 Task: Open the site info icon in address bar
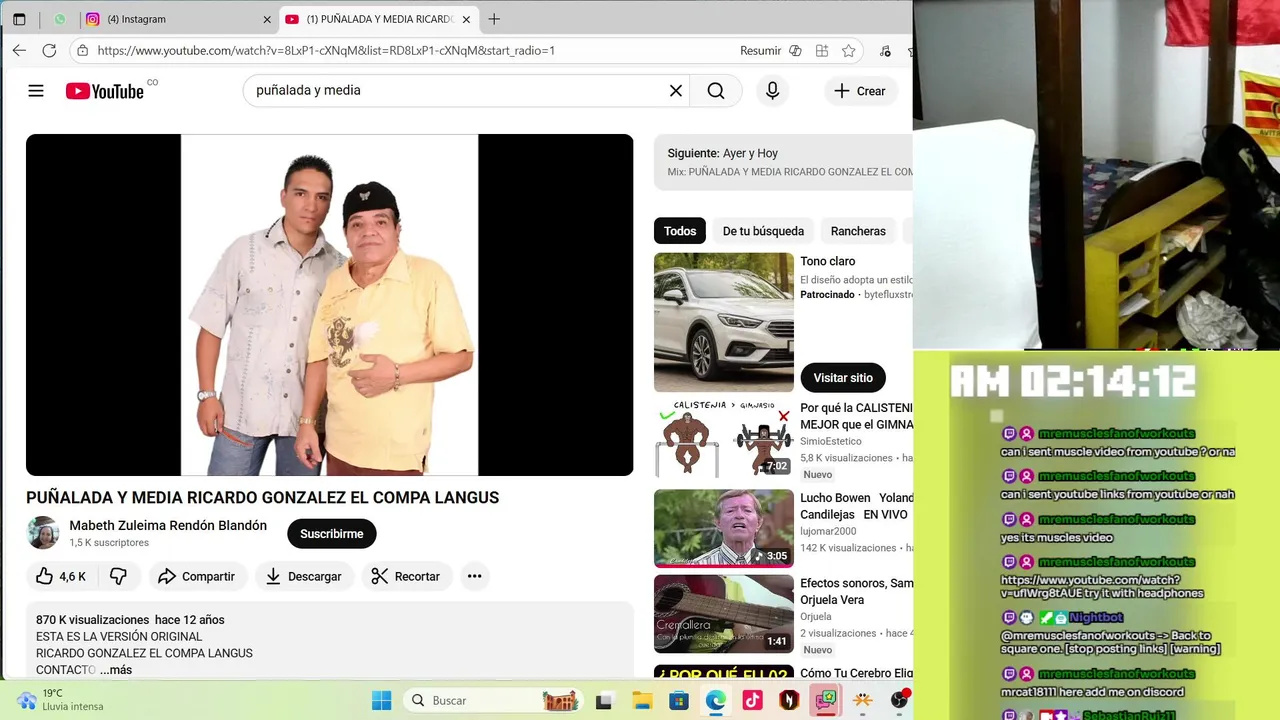(82, 50)
